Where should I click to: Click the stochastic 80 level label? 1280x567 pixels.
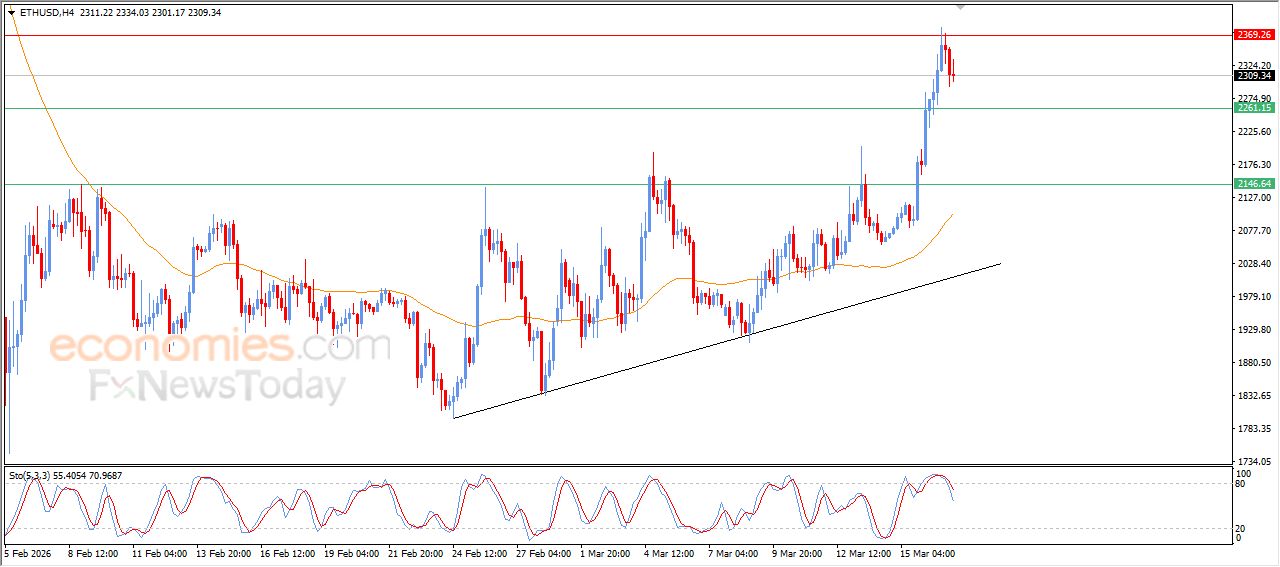pyautogui.click(x=1241, y=484)
